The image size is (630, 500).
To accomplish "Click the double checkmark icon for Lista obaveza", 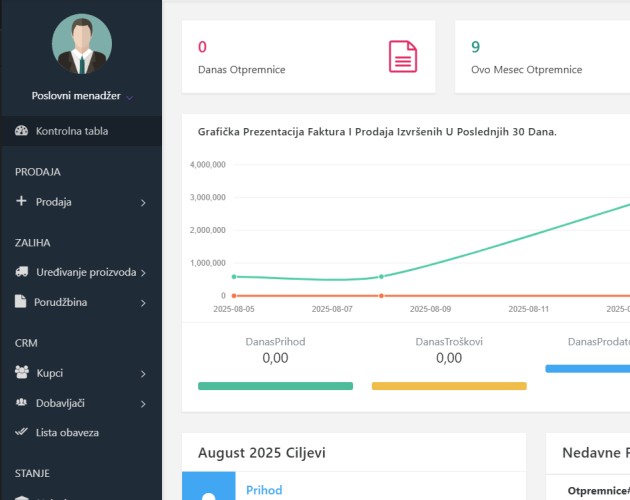I will pyautogui.click(x=21, y=432).
